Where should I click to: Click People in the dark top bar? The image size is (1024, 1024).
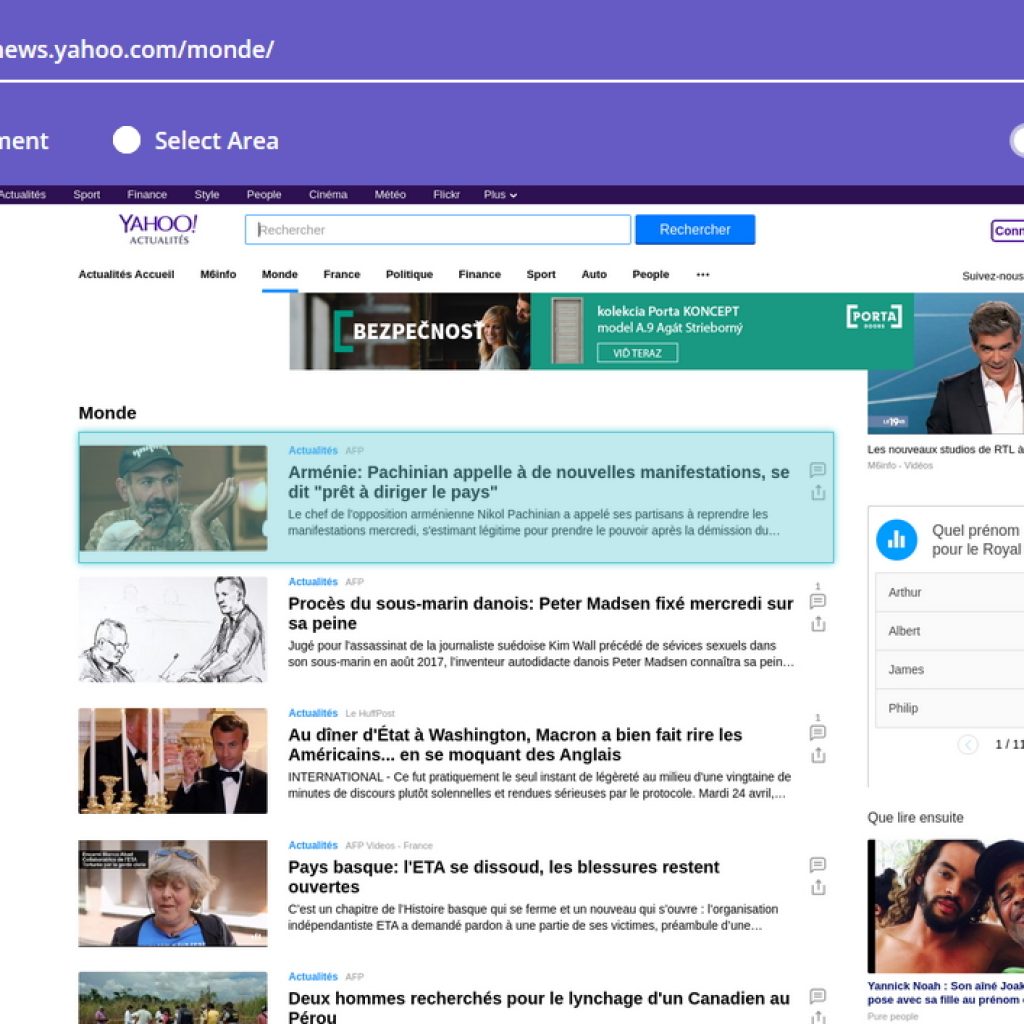(264, 195)
